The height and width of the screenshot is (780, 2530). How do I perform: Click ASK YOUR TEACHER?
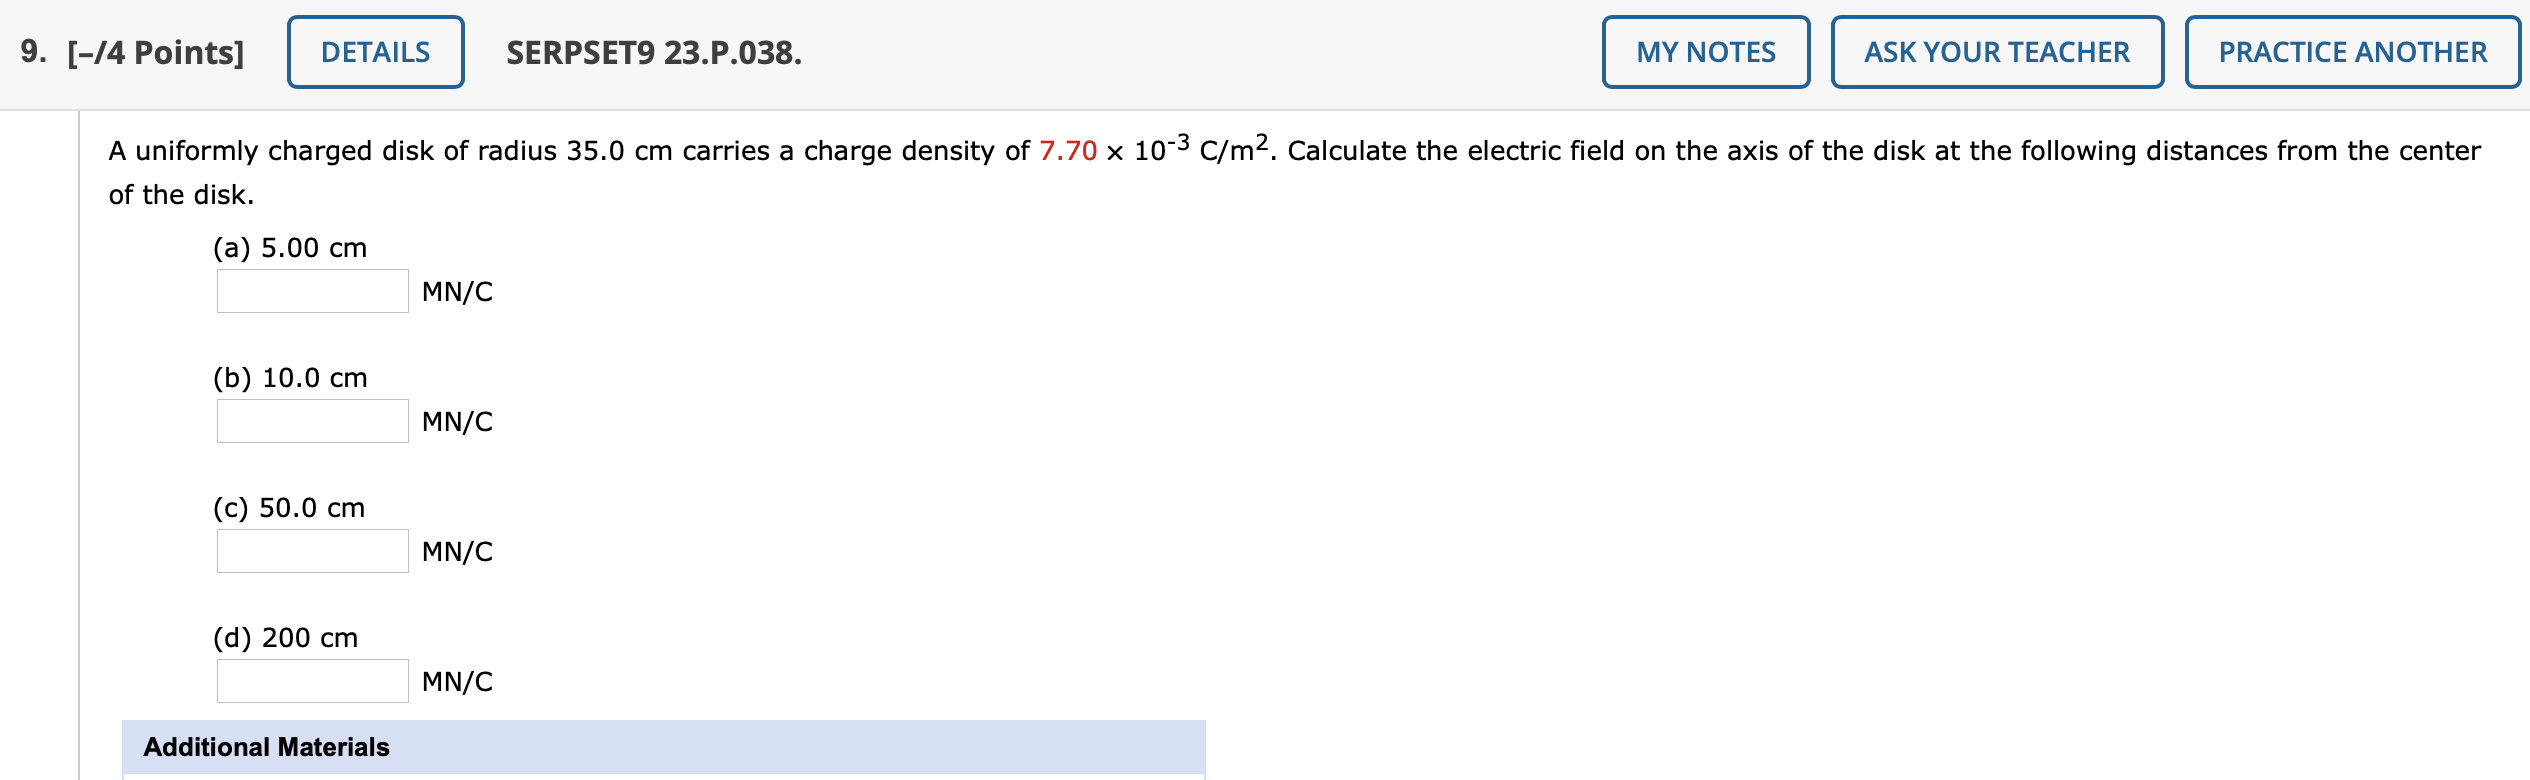click(1997, 52)
